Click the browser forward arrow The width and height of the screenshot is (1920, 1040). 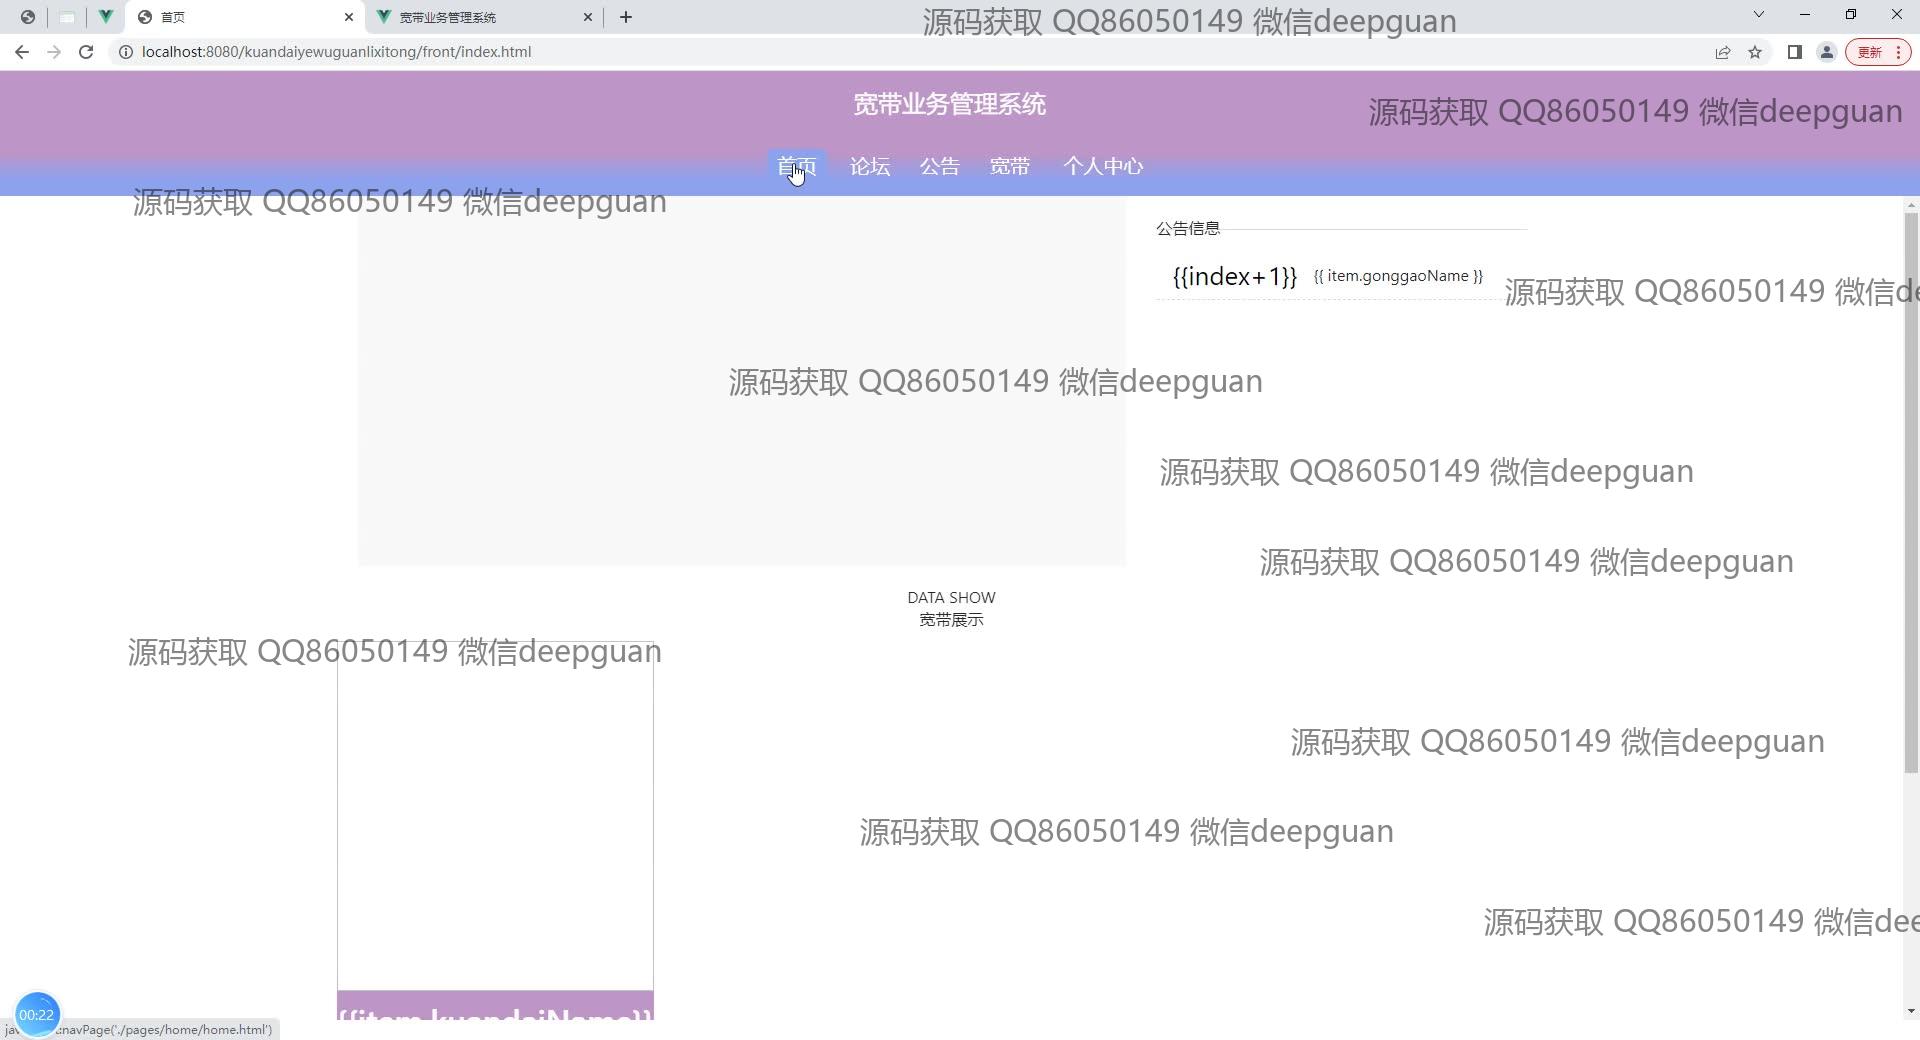click(54, 52)
